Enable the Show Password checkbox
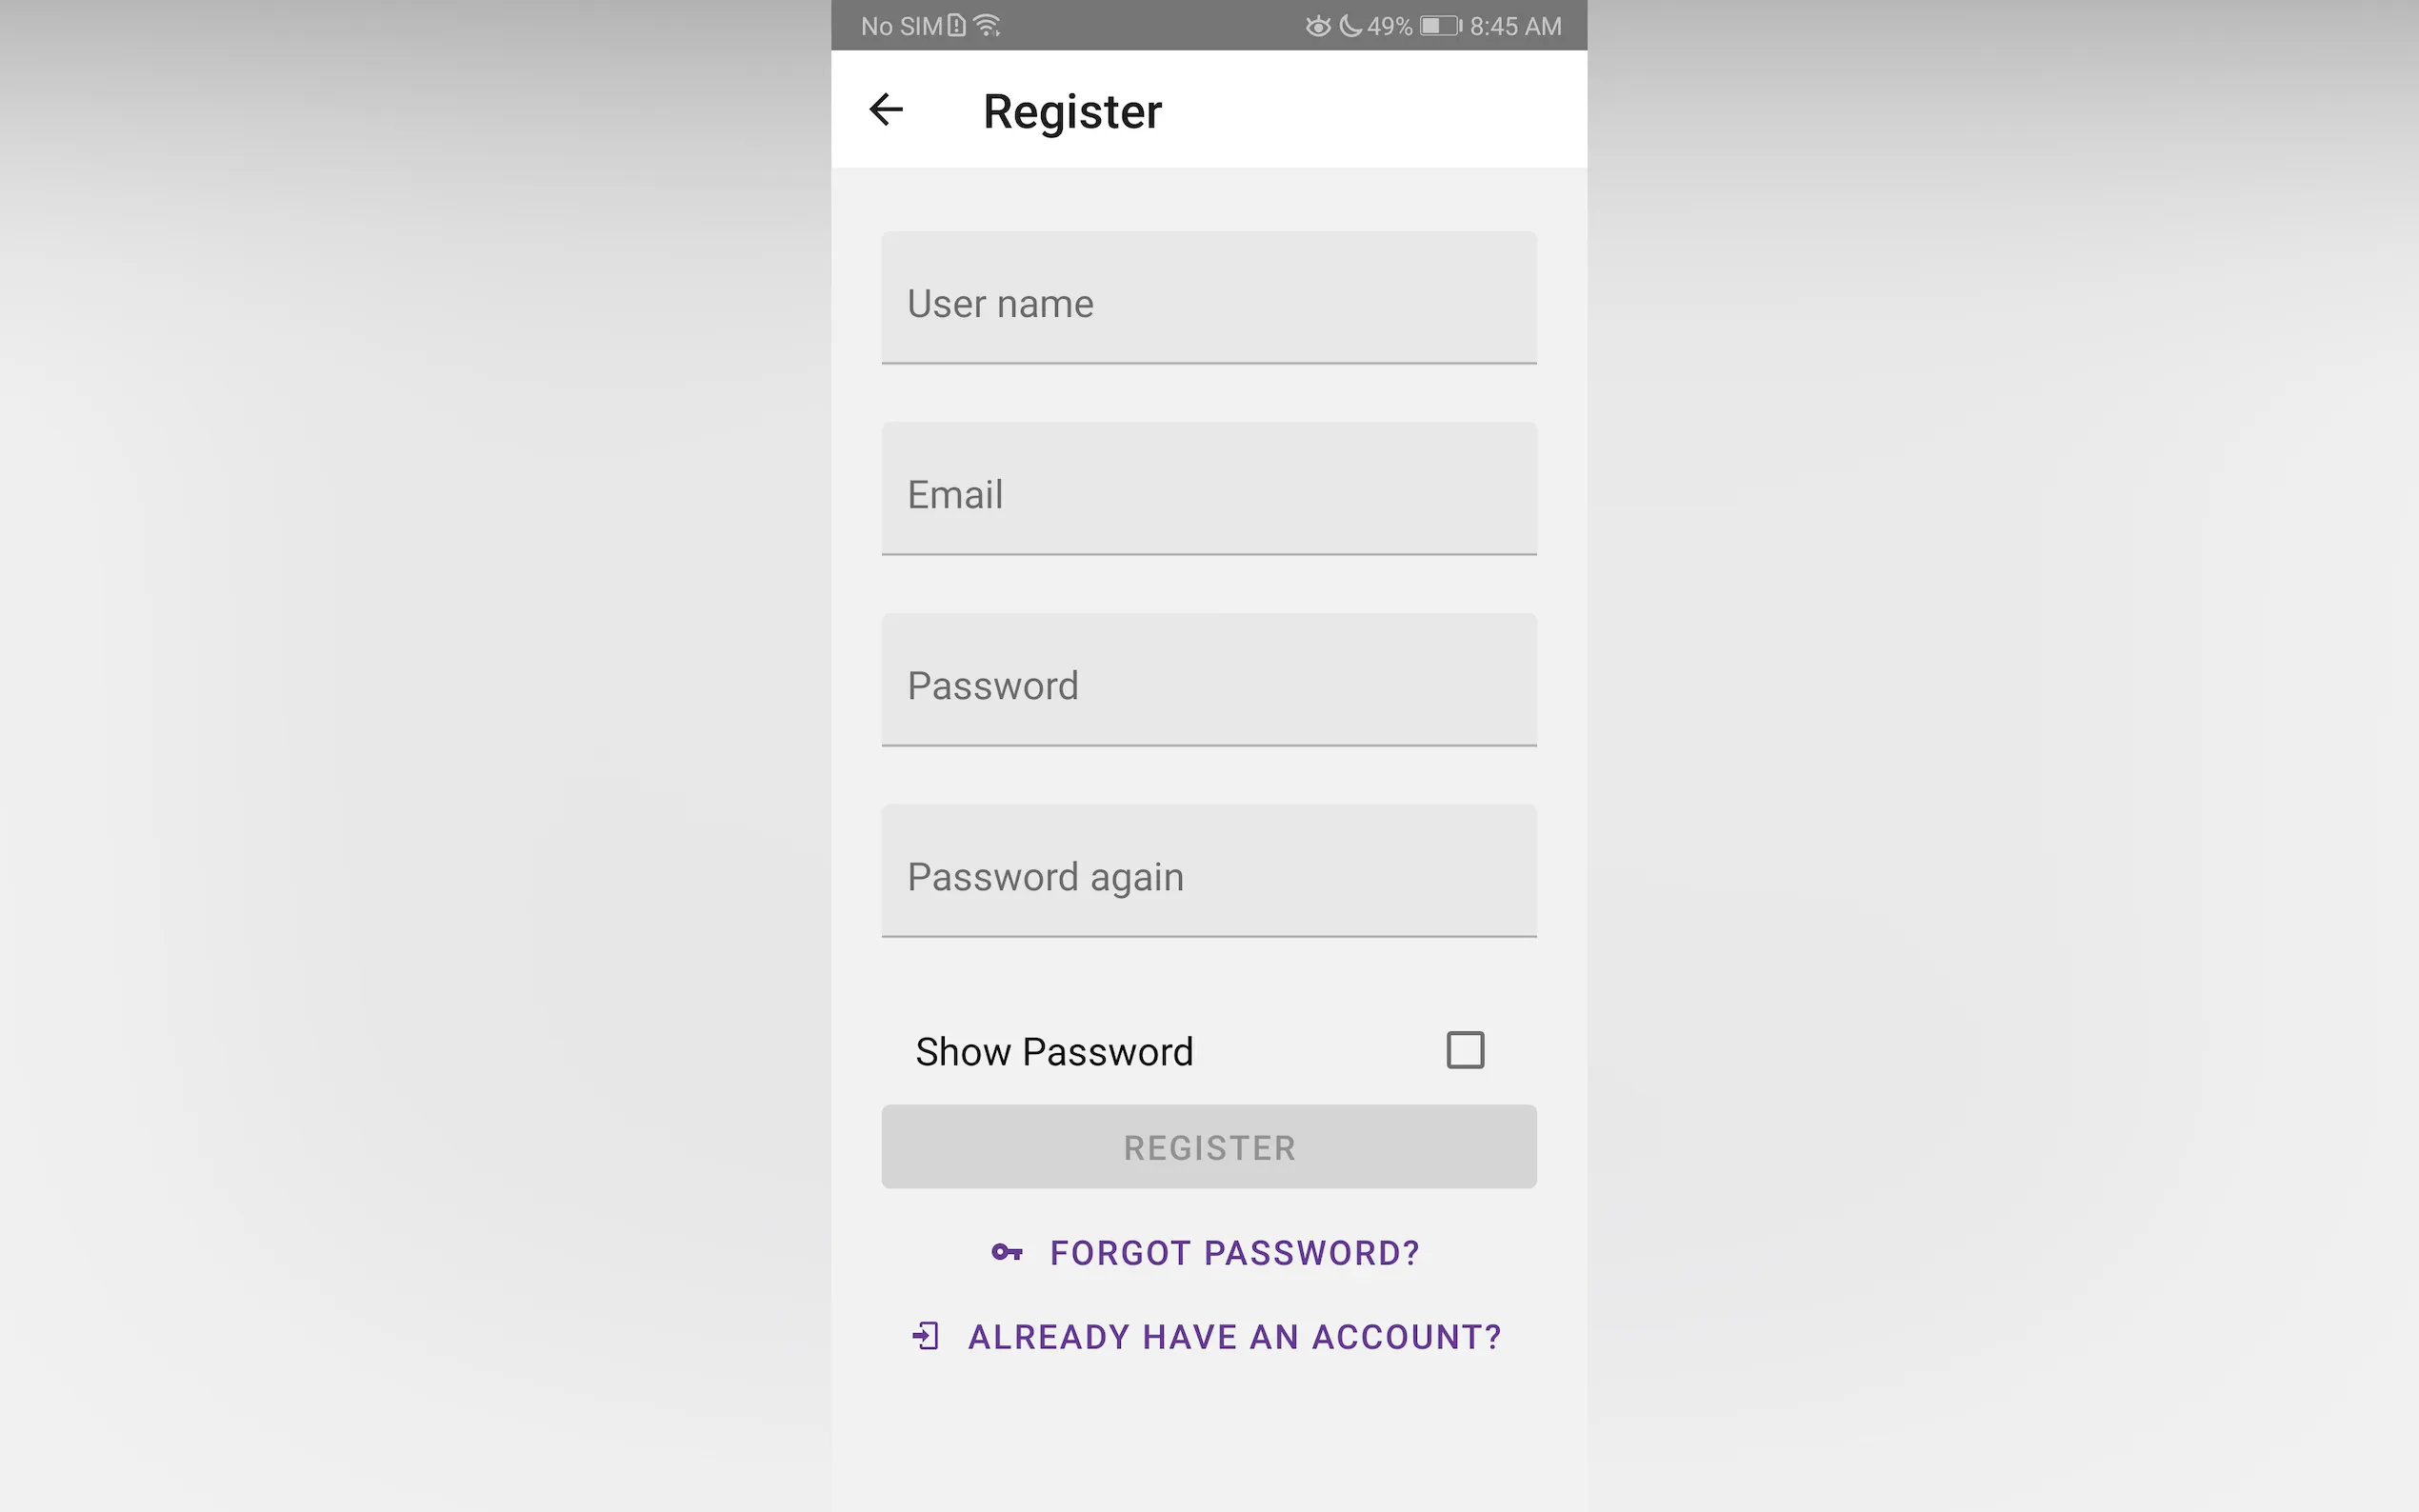Viewport: 2419px width, 1512px height. click(1465, 1050)
